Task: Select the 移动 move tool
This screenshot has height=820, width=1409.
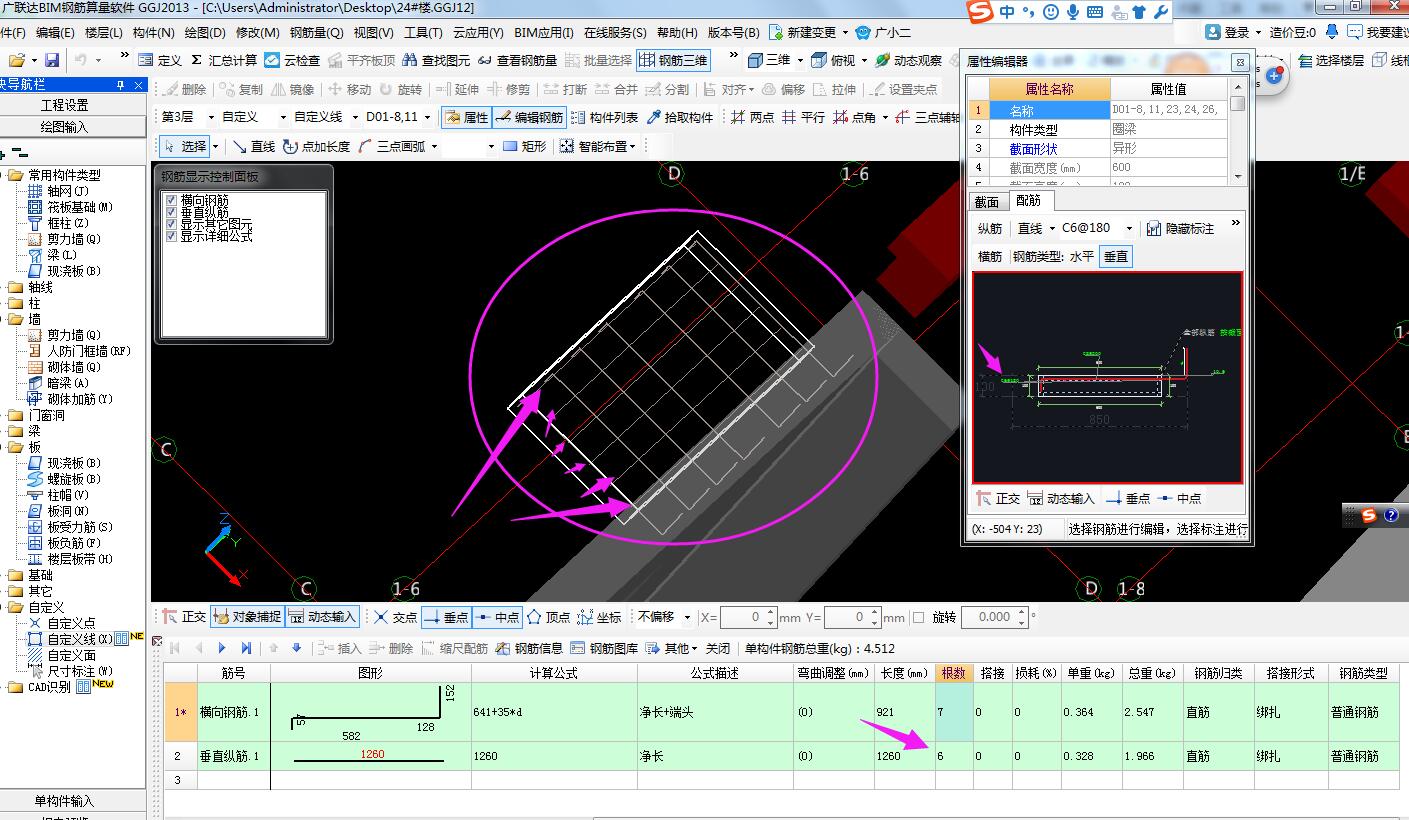Action: point(349,89)
